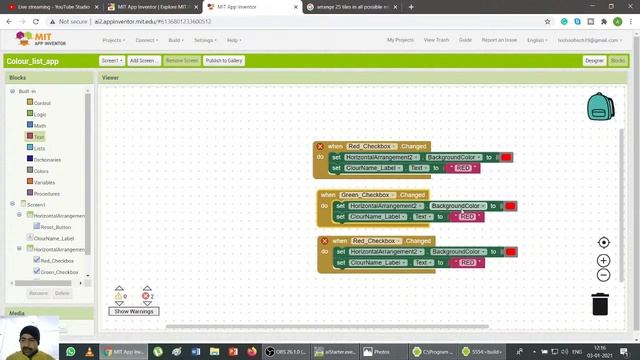The width and height of the screenshot is (640, 360).
Task: Click error icon on upper Red_Checkbox block
Action: (x=320, y=147)
